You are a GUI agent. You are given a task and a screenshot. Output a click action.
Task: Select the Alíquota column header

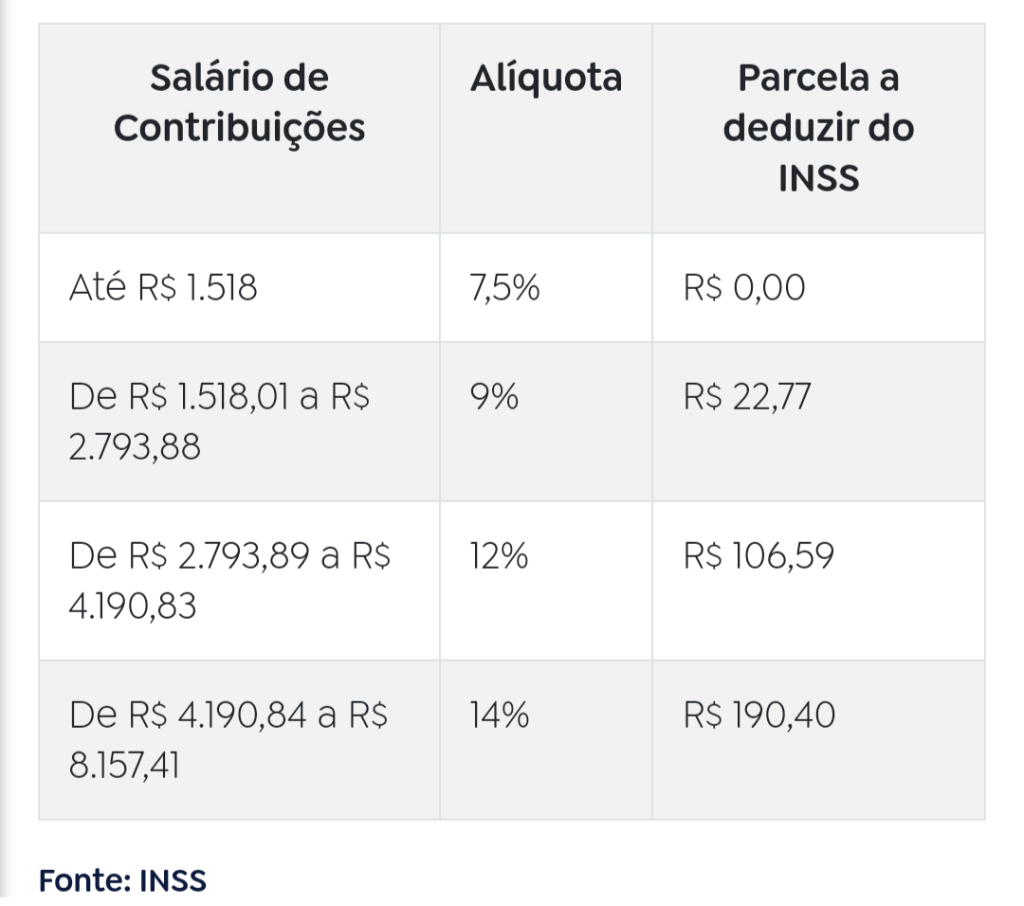(x=546, y=78)
